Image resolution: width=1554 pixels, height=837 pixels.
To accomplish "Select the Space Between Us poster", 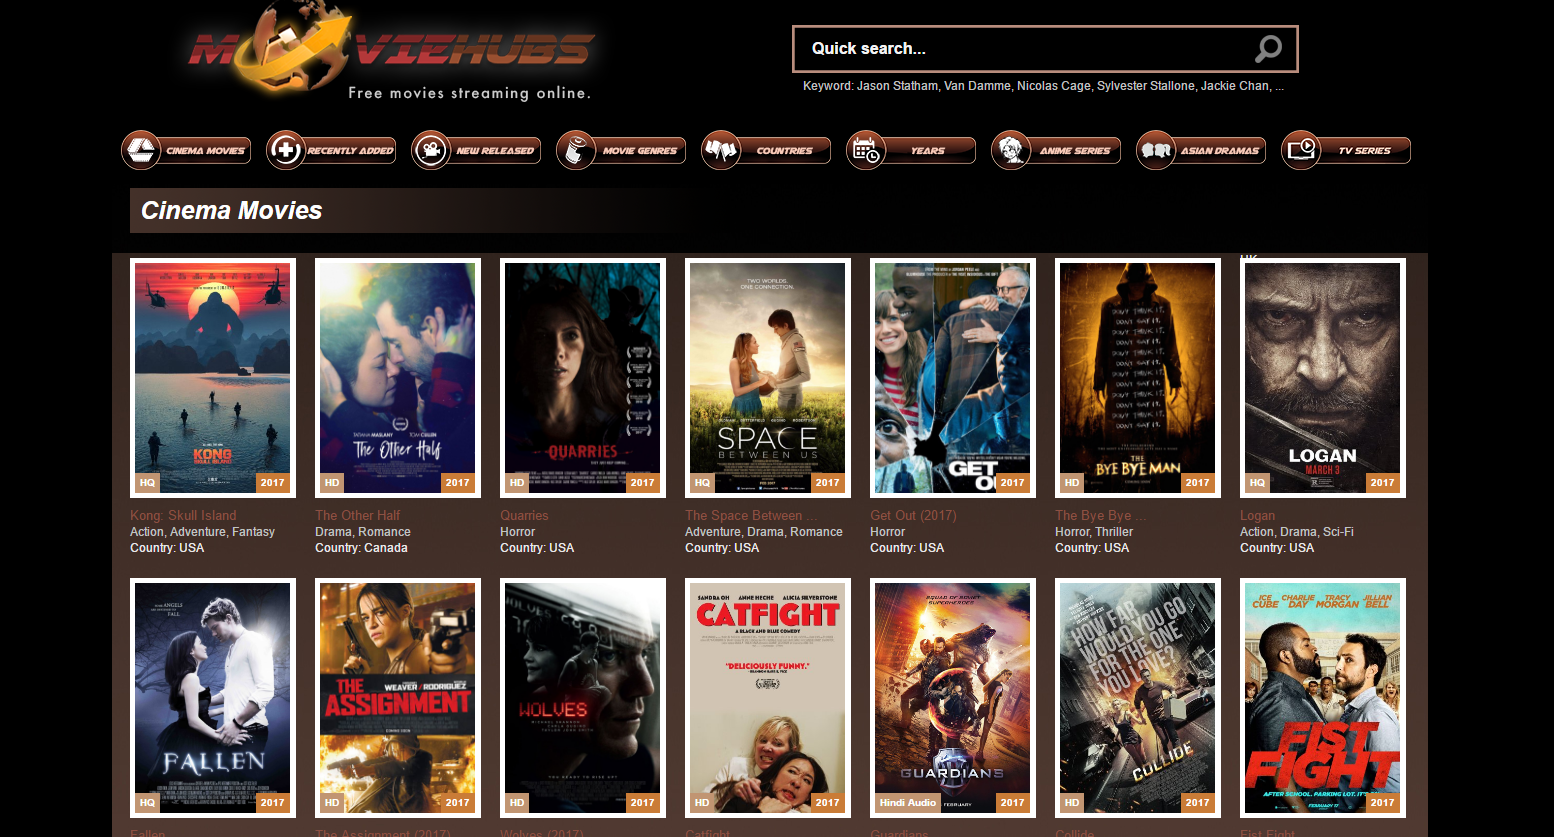I will [x=768, y=378].
